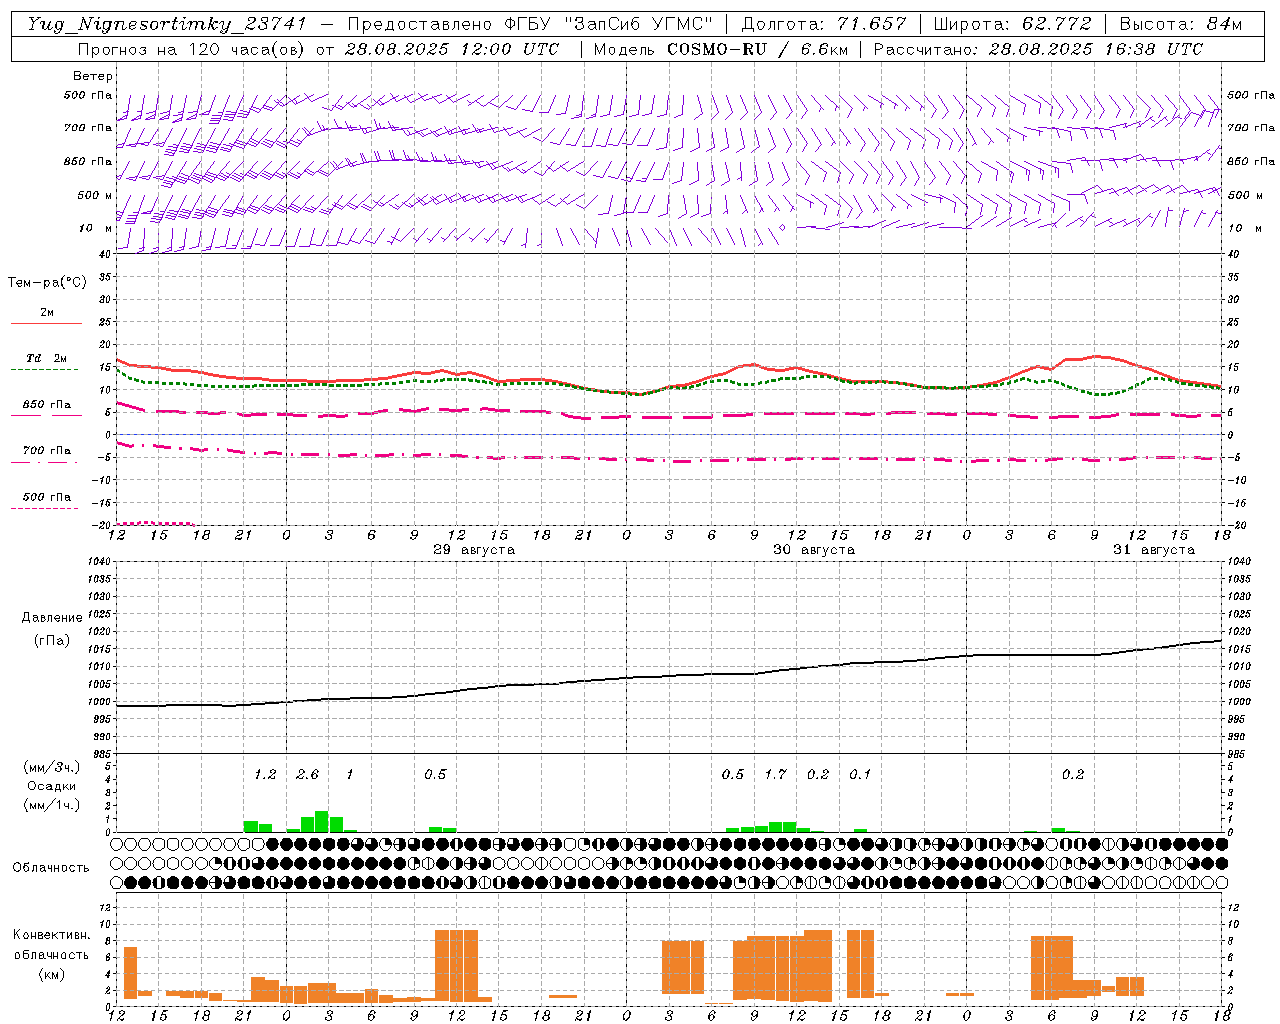Click the 1.2 precipitation total
Screen dimensions: 1280x1024
265,774
